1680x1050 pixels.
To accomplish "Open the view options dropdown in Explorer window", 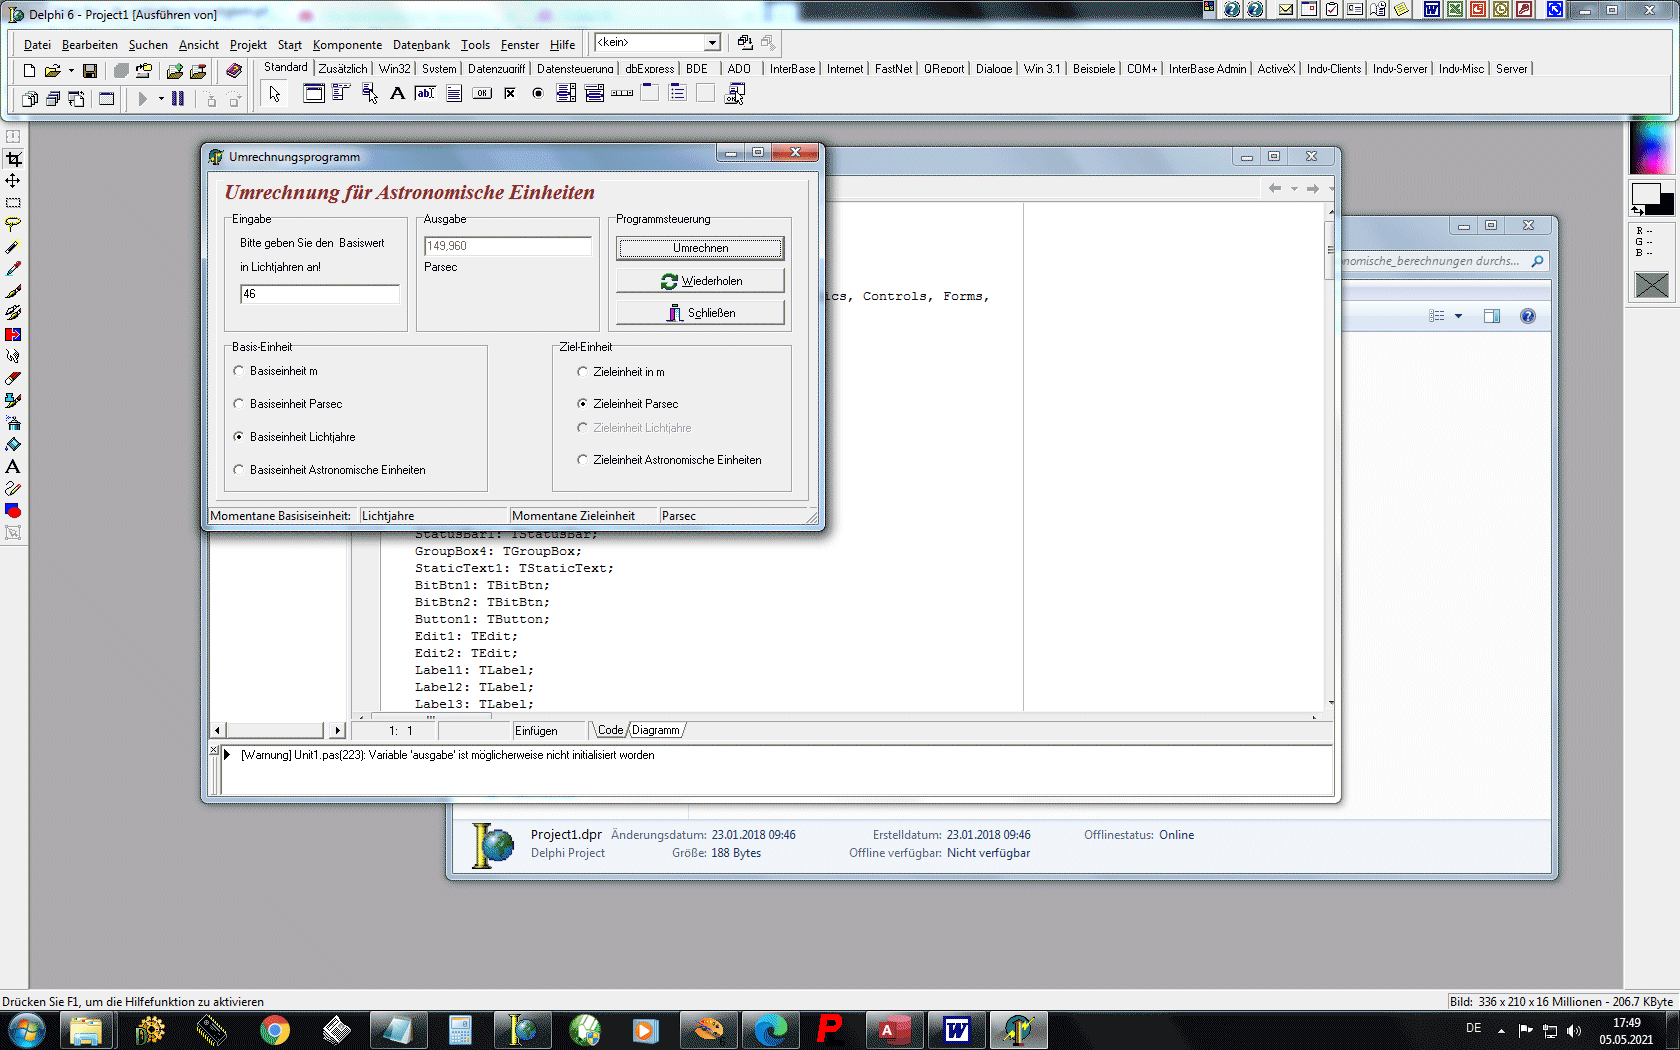I will coord(1458,316).
